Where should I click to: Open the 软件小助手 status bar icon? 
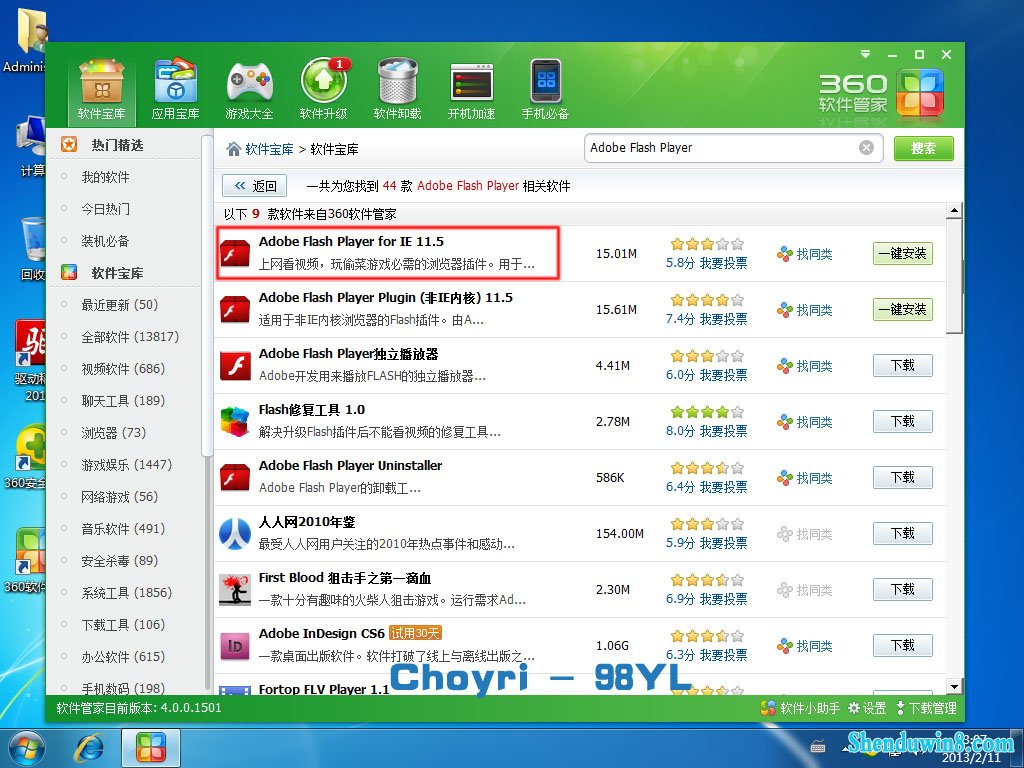coord(801,708)
